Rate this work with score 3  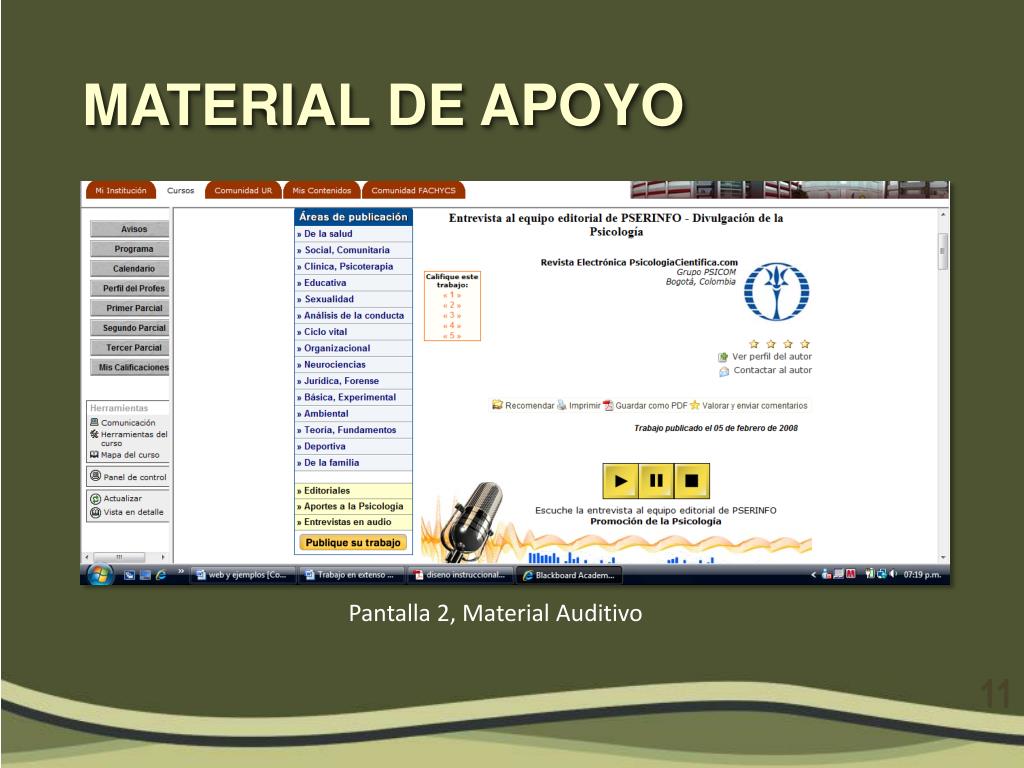click(x=452, y=315)
